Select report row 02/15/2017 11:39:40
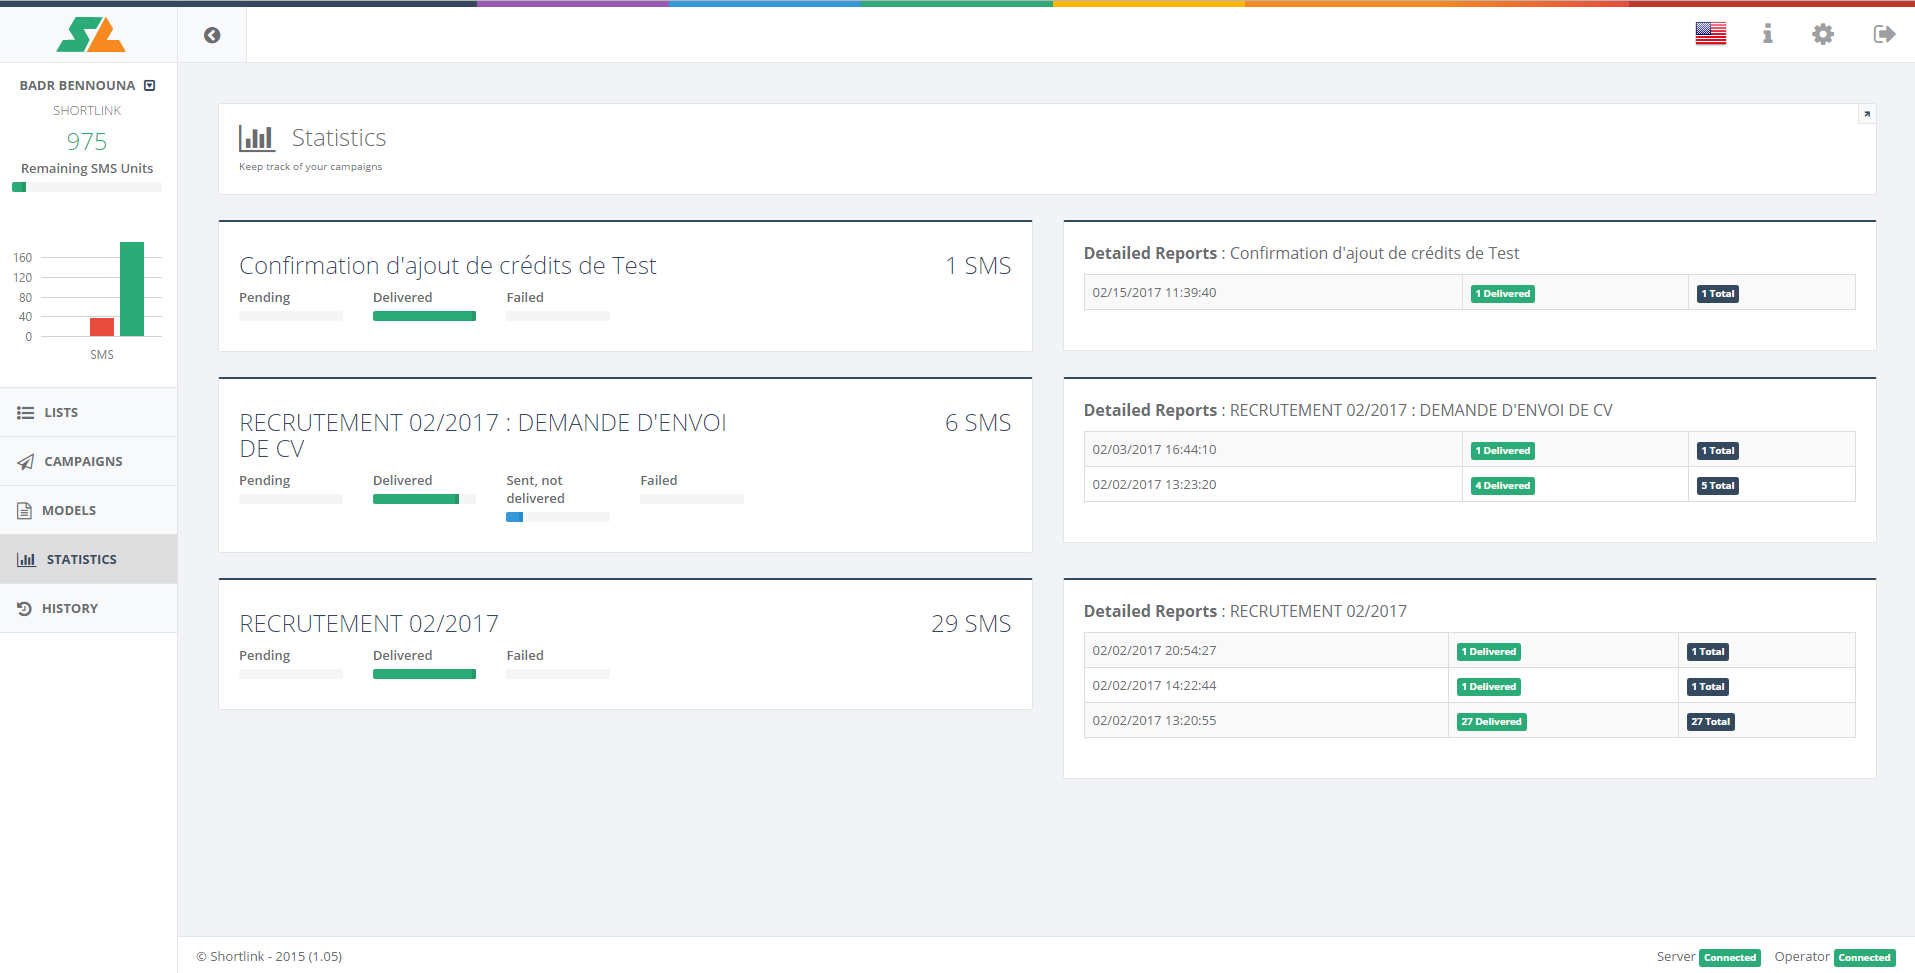 point(1469,292)
